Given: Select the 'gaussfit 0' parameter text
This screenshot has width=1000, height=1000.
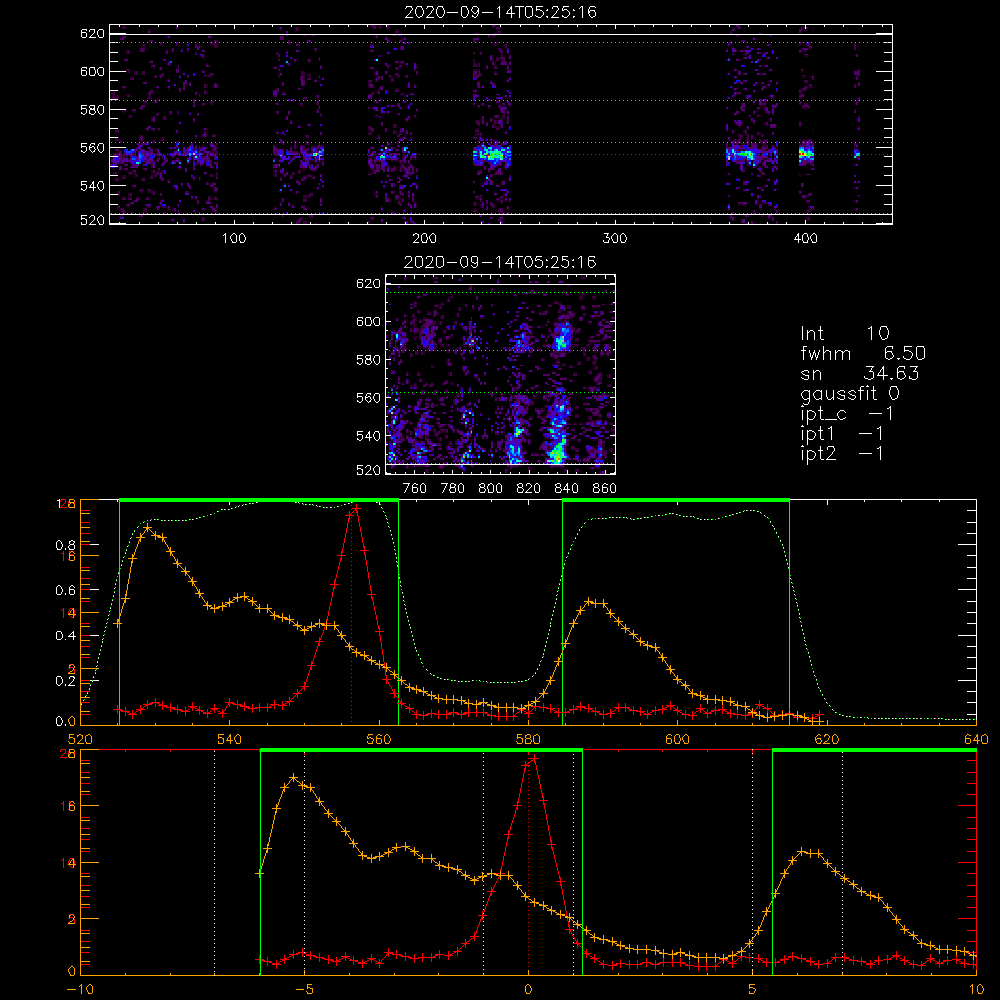Looking at the screenshot, I should [849, 393].
